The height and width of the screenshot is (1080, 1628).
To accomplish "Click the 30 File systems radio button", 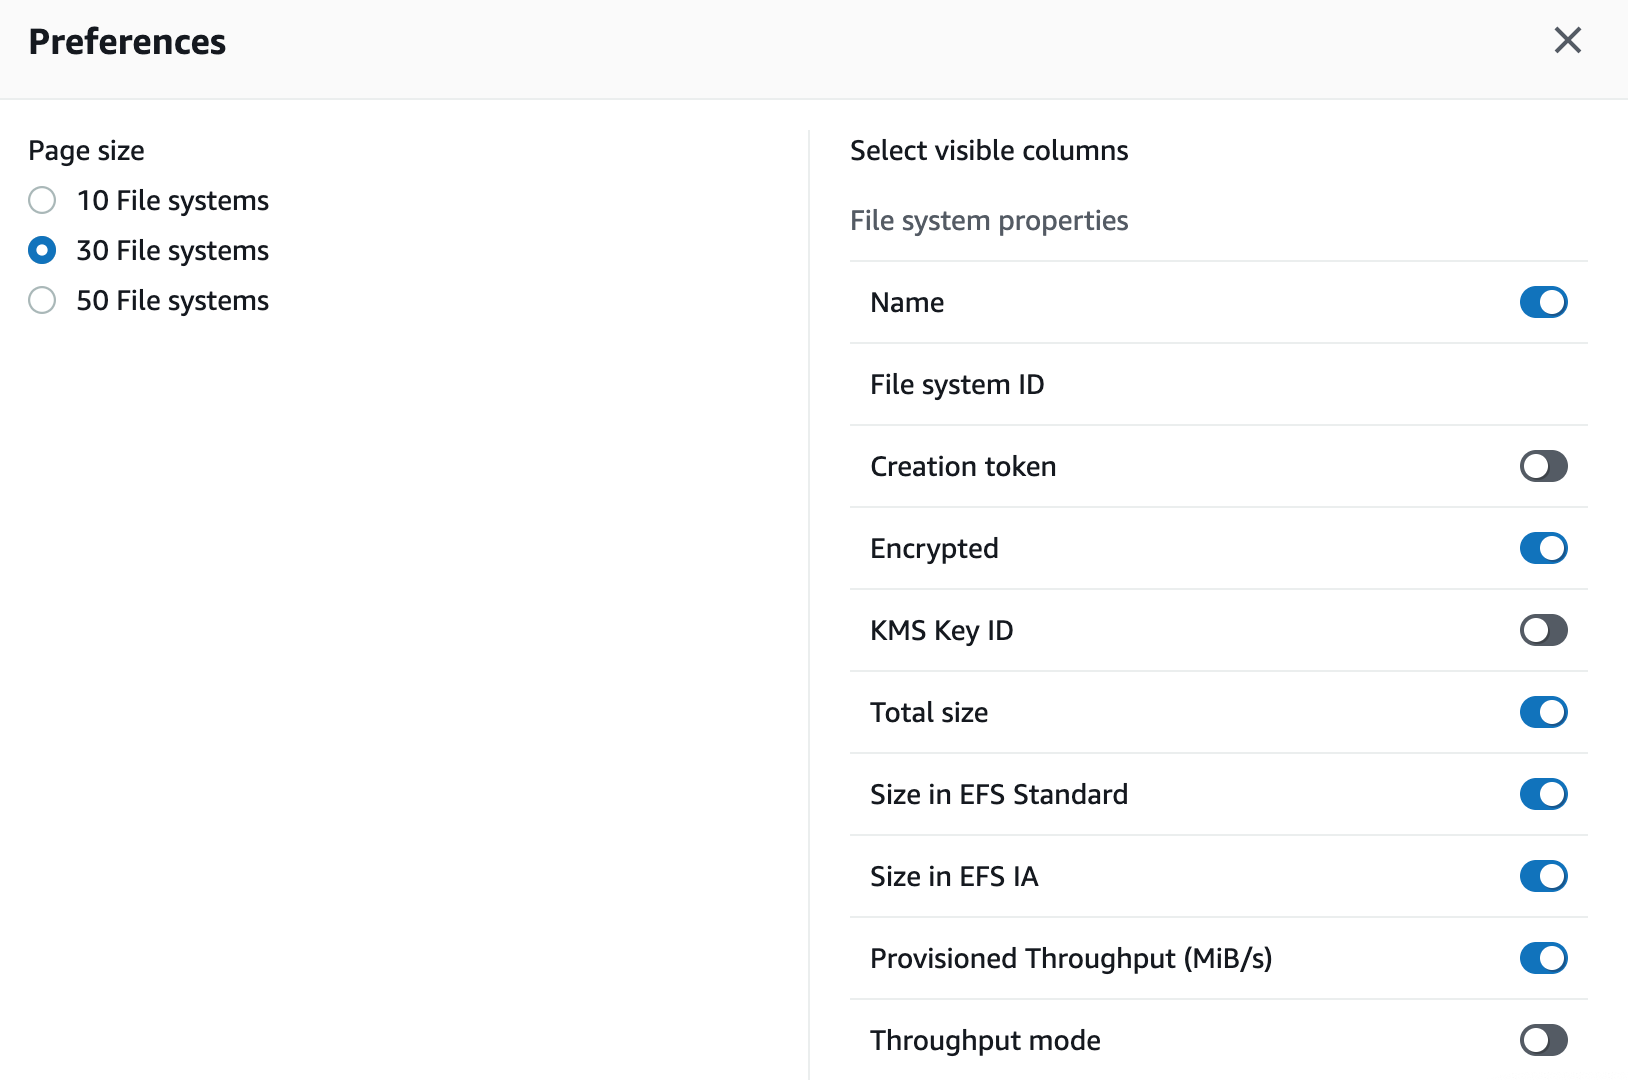I will point(42,250).
